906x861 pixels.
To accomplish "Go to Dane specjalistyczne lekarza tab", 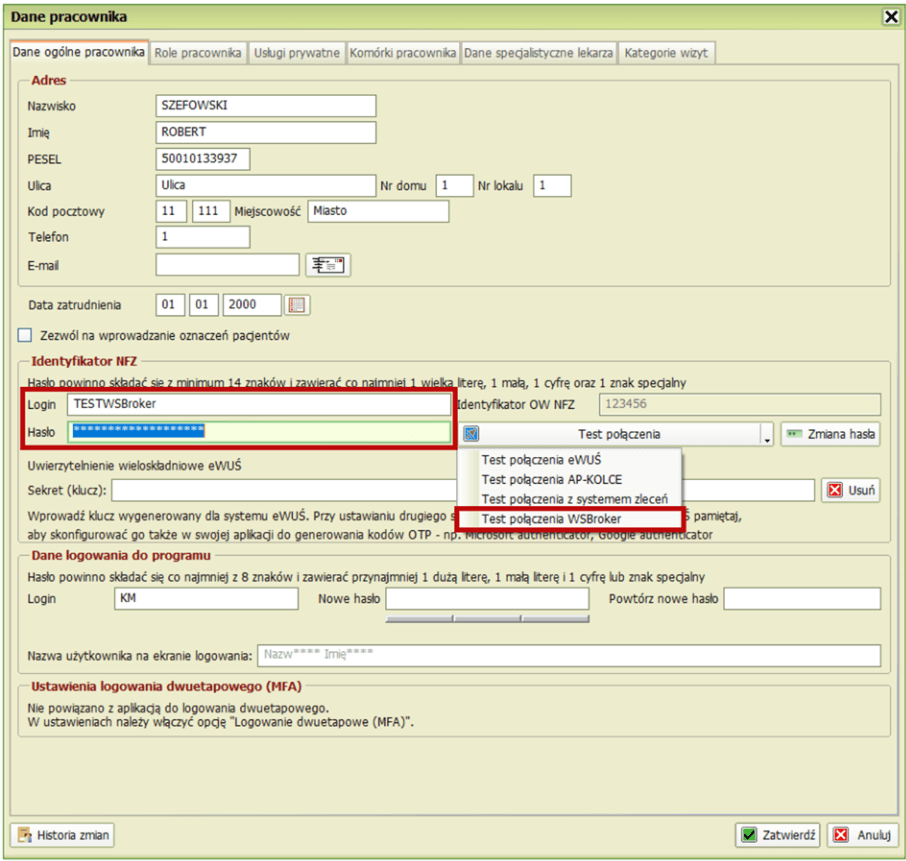I will (x=538, y=53).
